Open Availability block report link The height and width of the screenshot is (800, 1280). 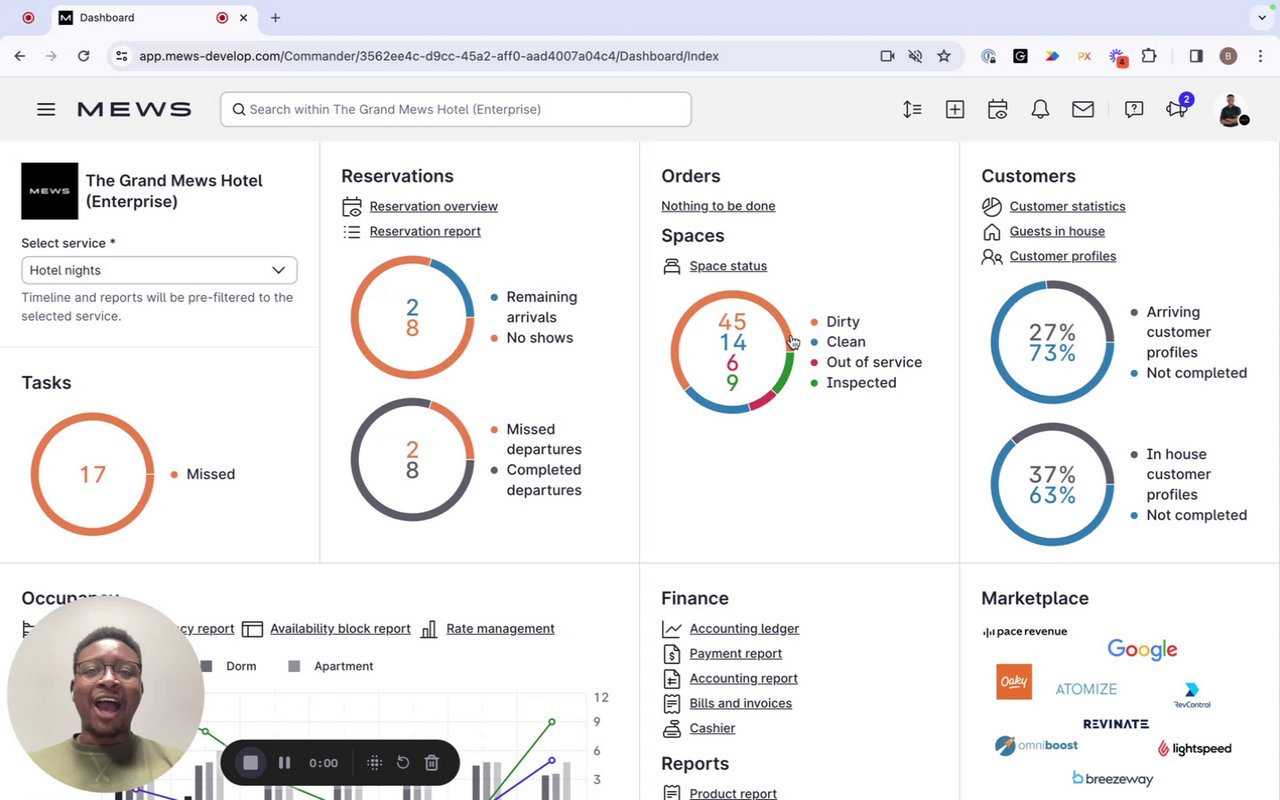tap(340, 629)
